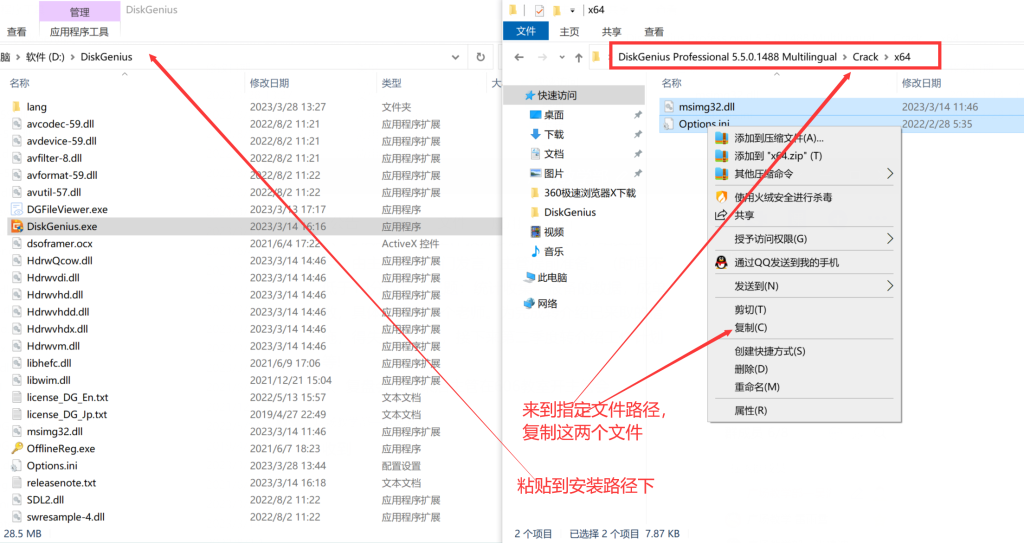Click the 火绒安全 shield icon

click(x=722, y=197)
